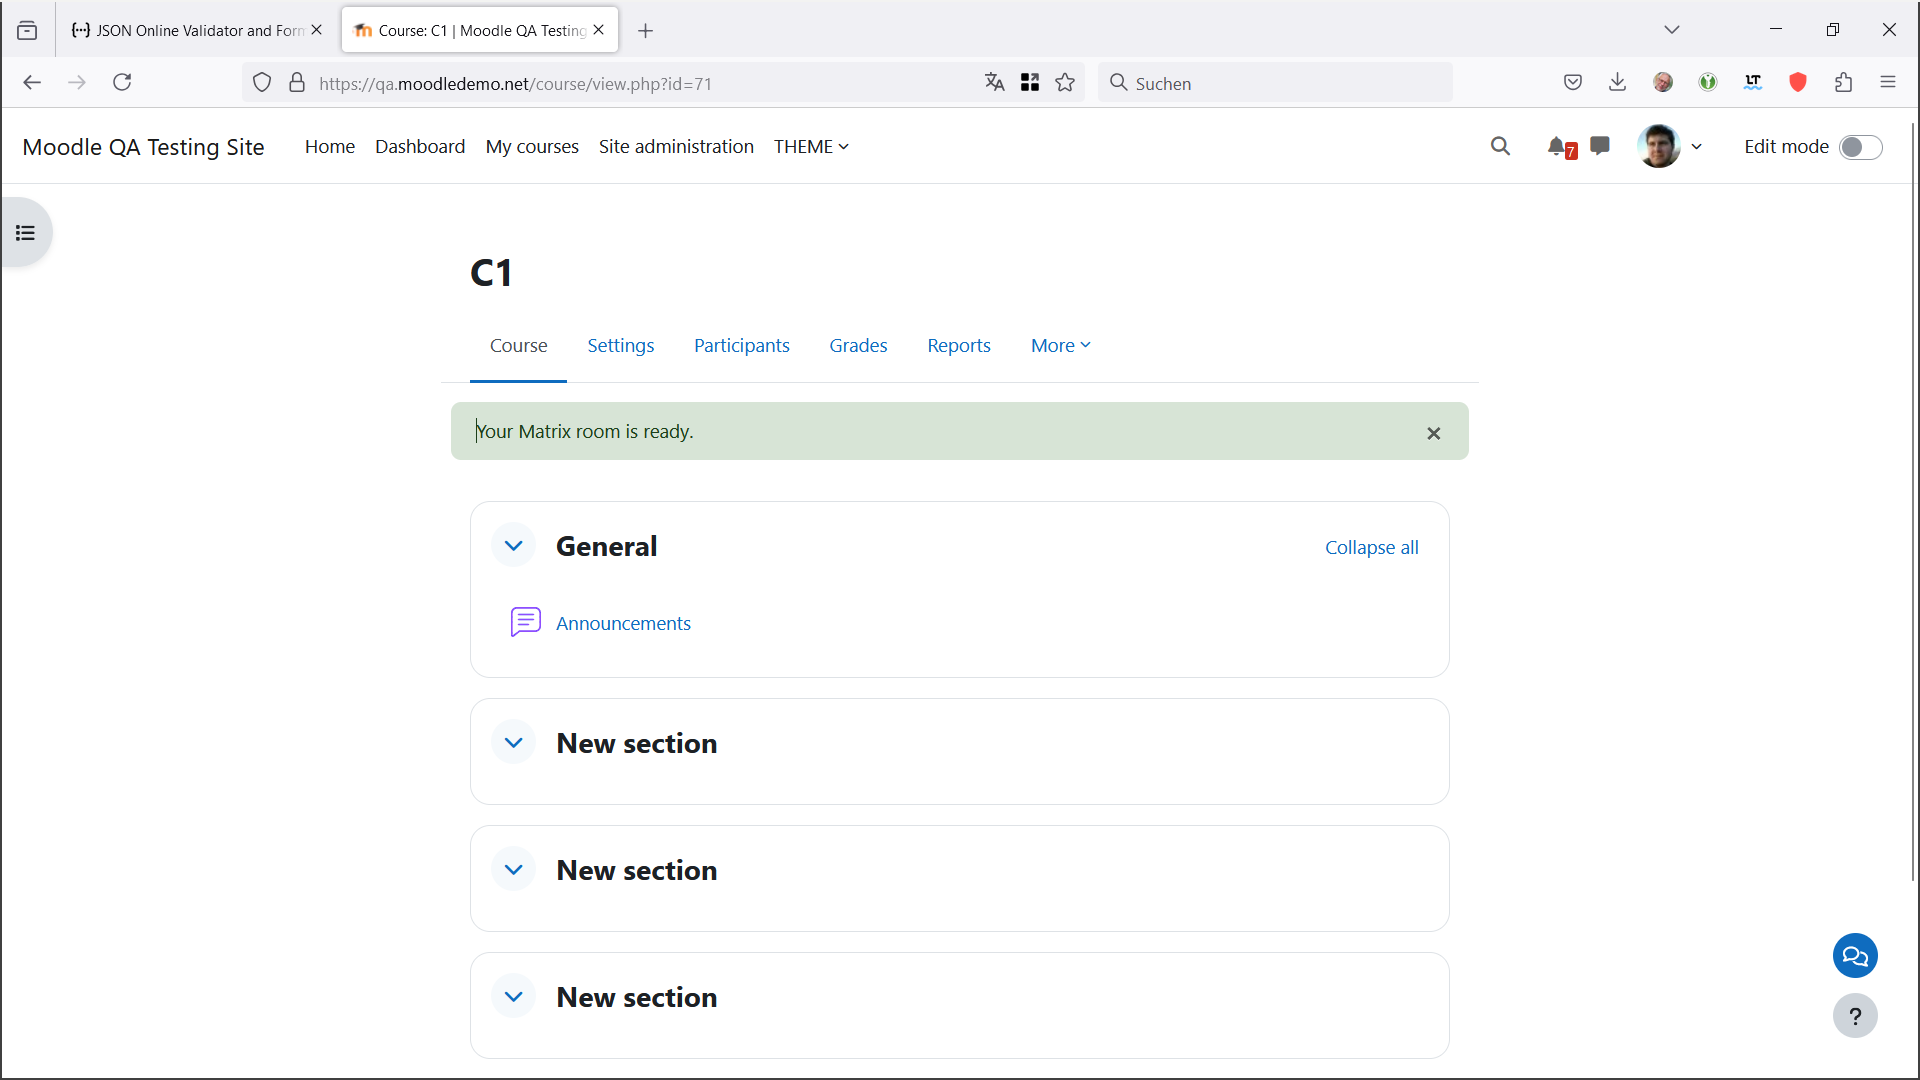This screenshot has width=1920, height=1080.
Task: Click the Announcements forum icon
Action: [x=526, y=622]
